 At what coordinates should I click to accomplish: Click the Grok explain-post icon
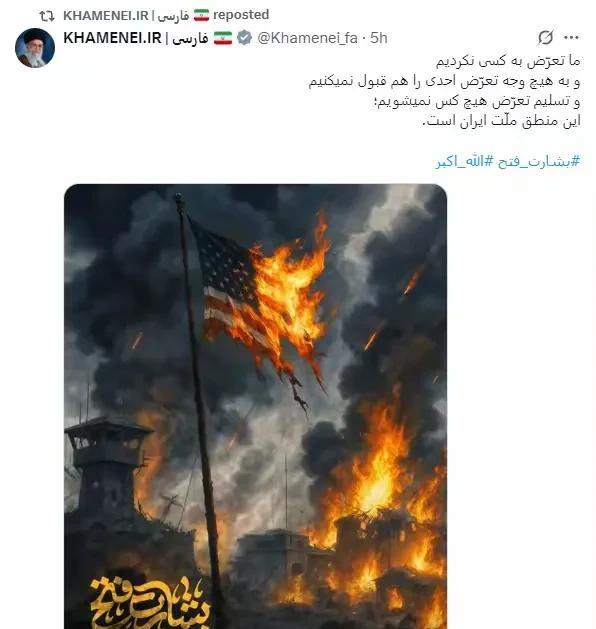click(x=545, y=38)
